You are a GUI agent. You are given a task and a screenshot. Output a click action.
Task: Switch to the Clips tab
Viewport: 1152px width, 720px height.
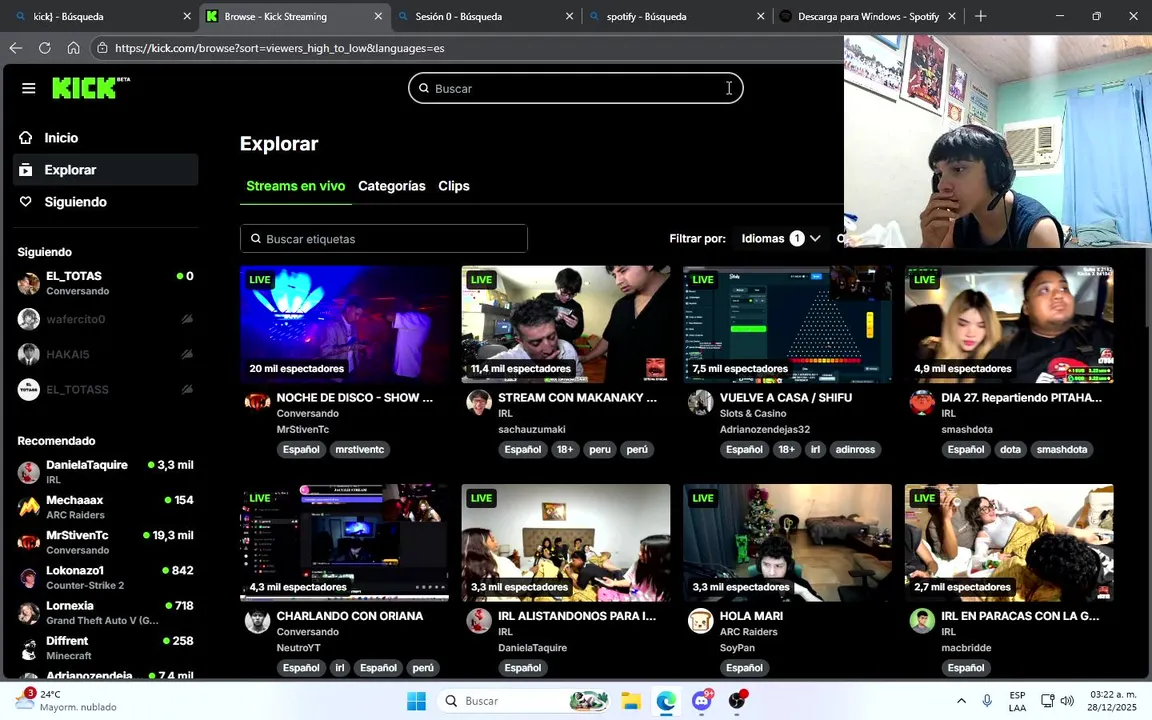coord(454,186)
